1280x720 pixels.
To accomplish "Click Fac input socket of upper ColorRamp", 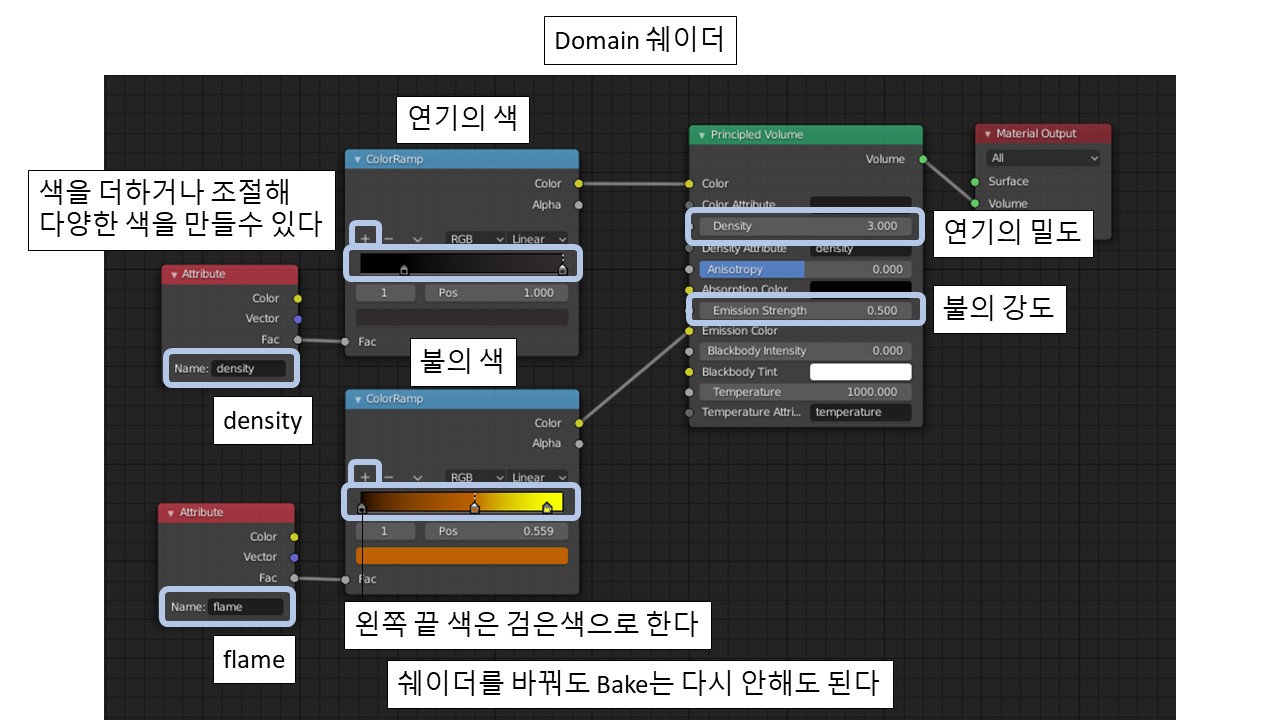I will (346, 342).
